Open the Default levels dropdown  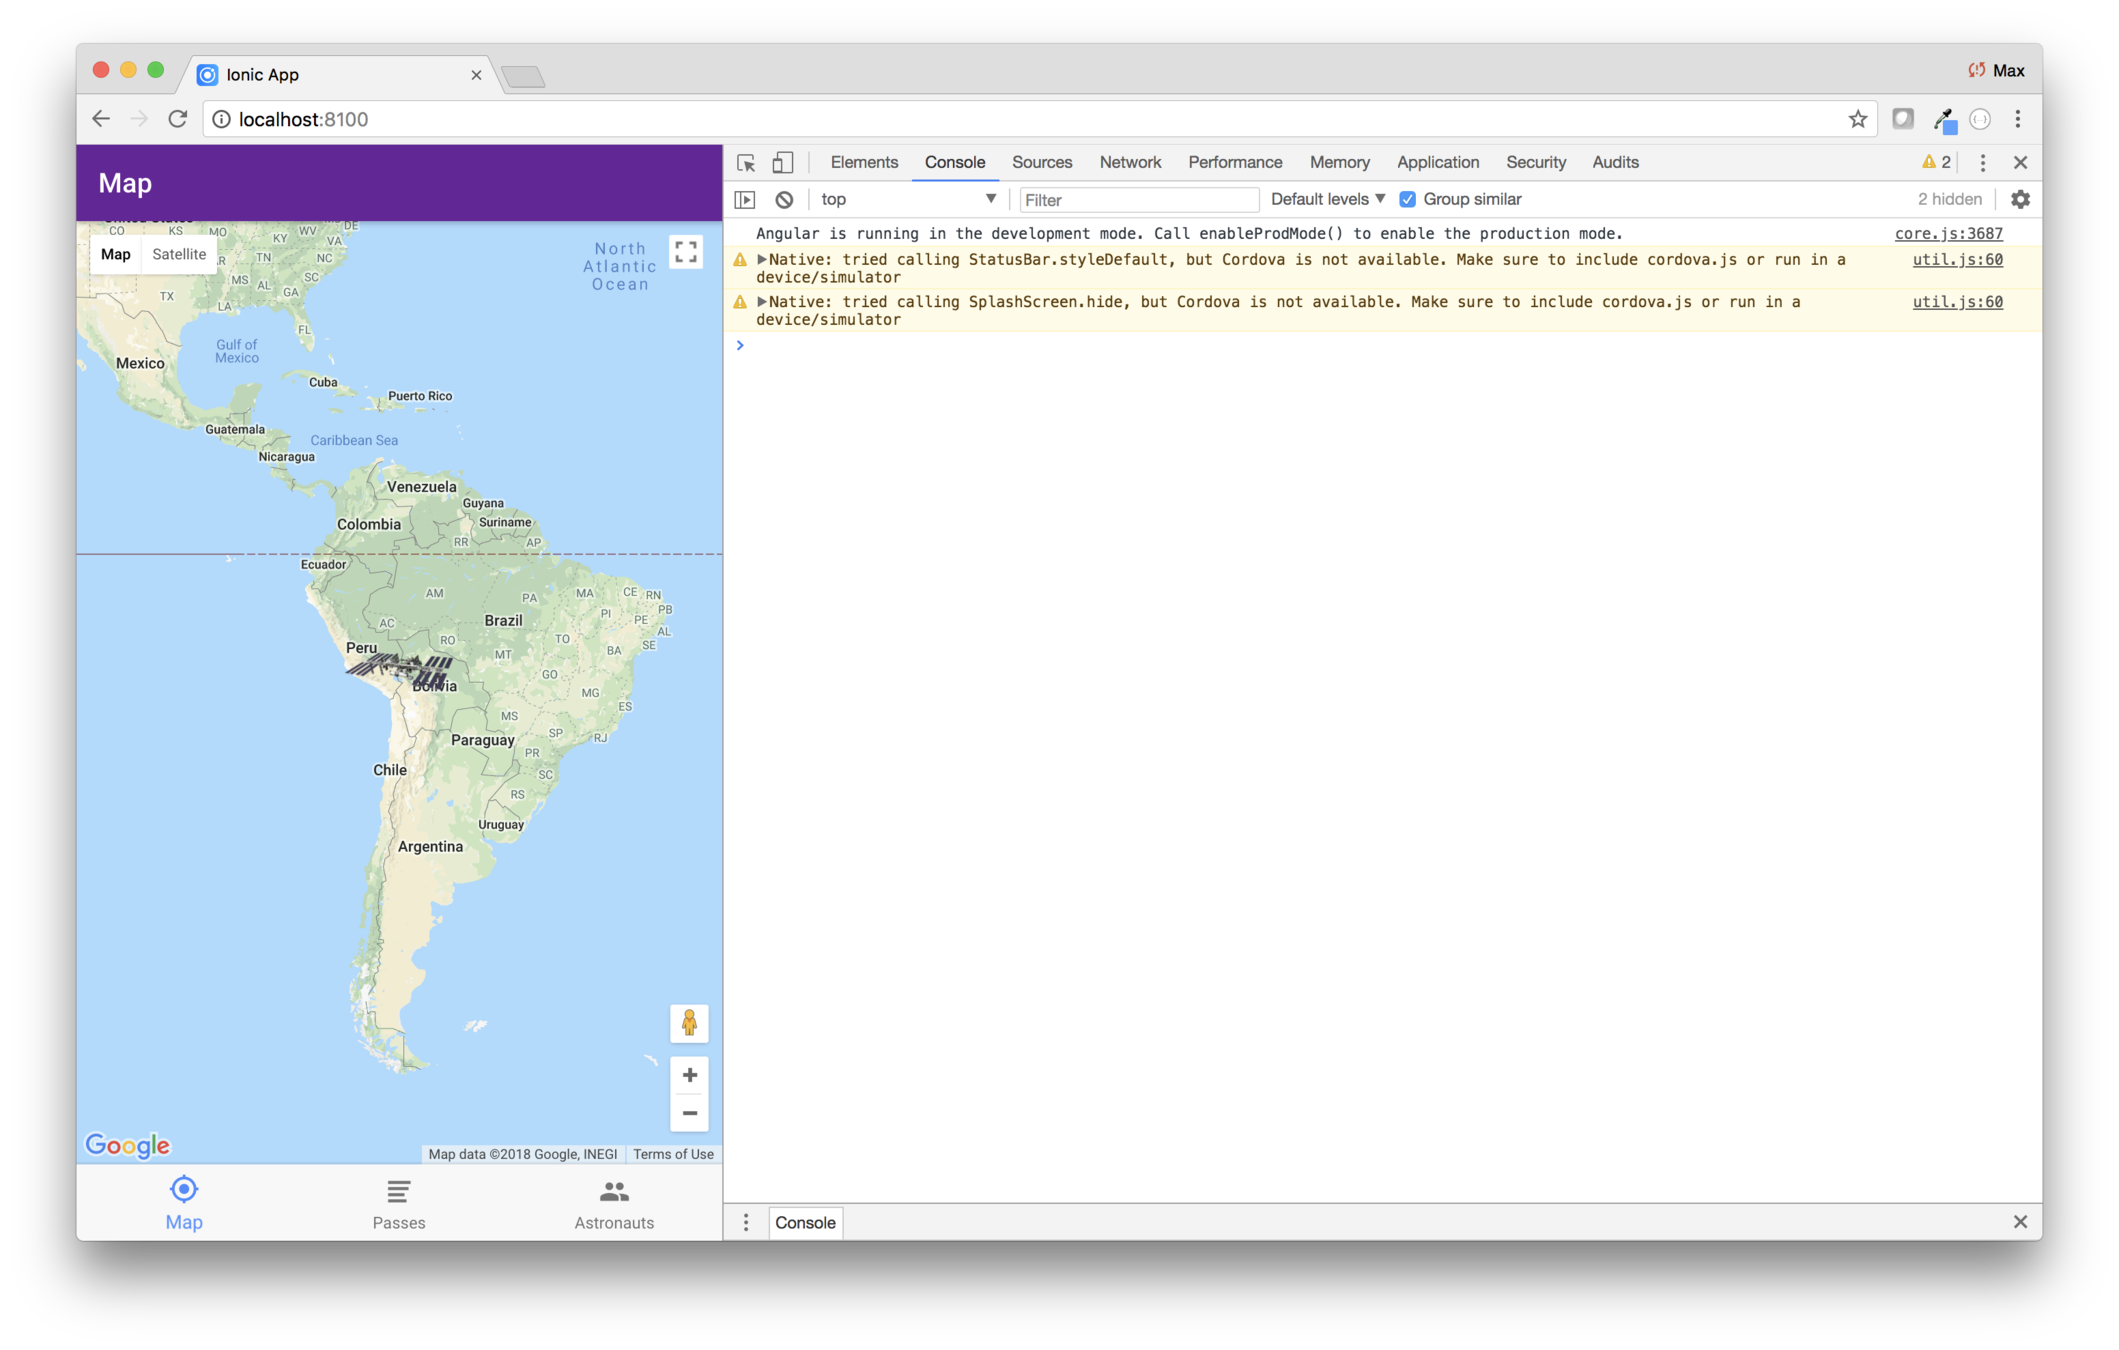pyautogui.click(x=1327, y=200)
